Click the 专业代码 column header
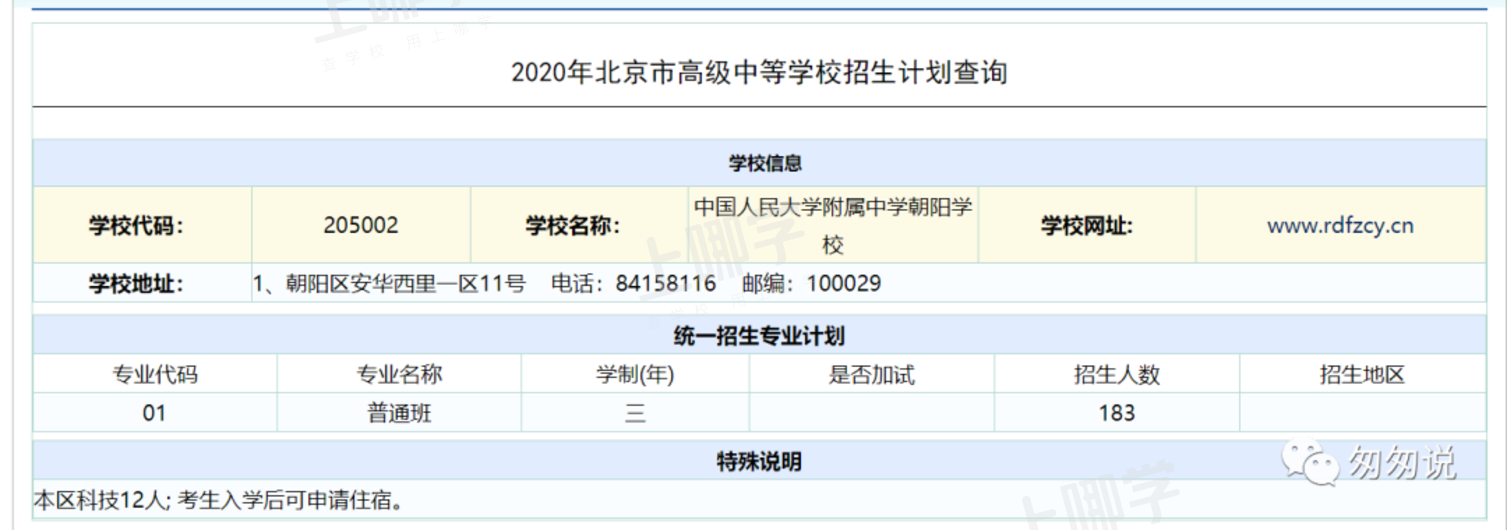This screenshot has height=530, width=1507. tap(155, 375)
